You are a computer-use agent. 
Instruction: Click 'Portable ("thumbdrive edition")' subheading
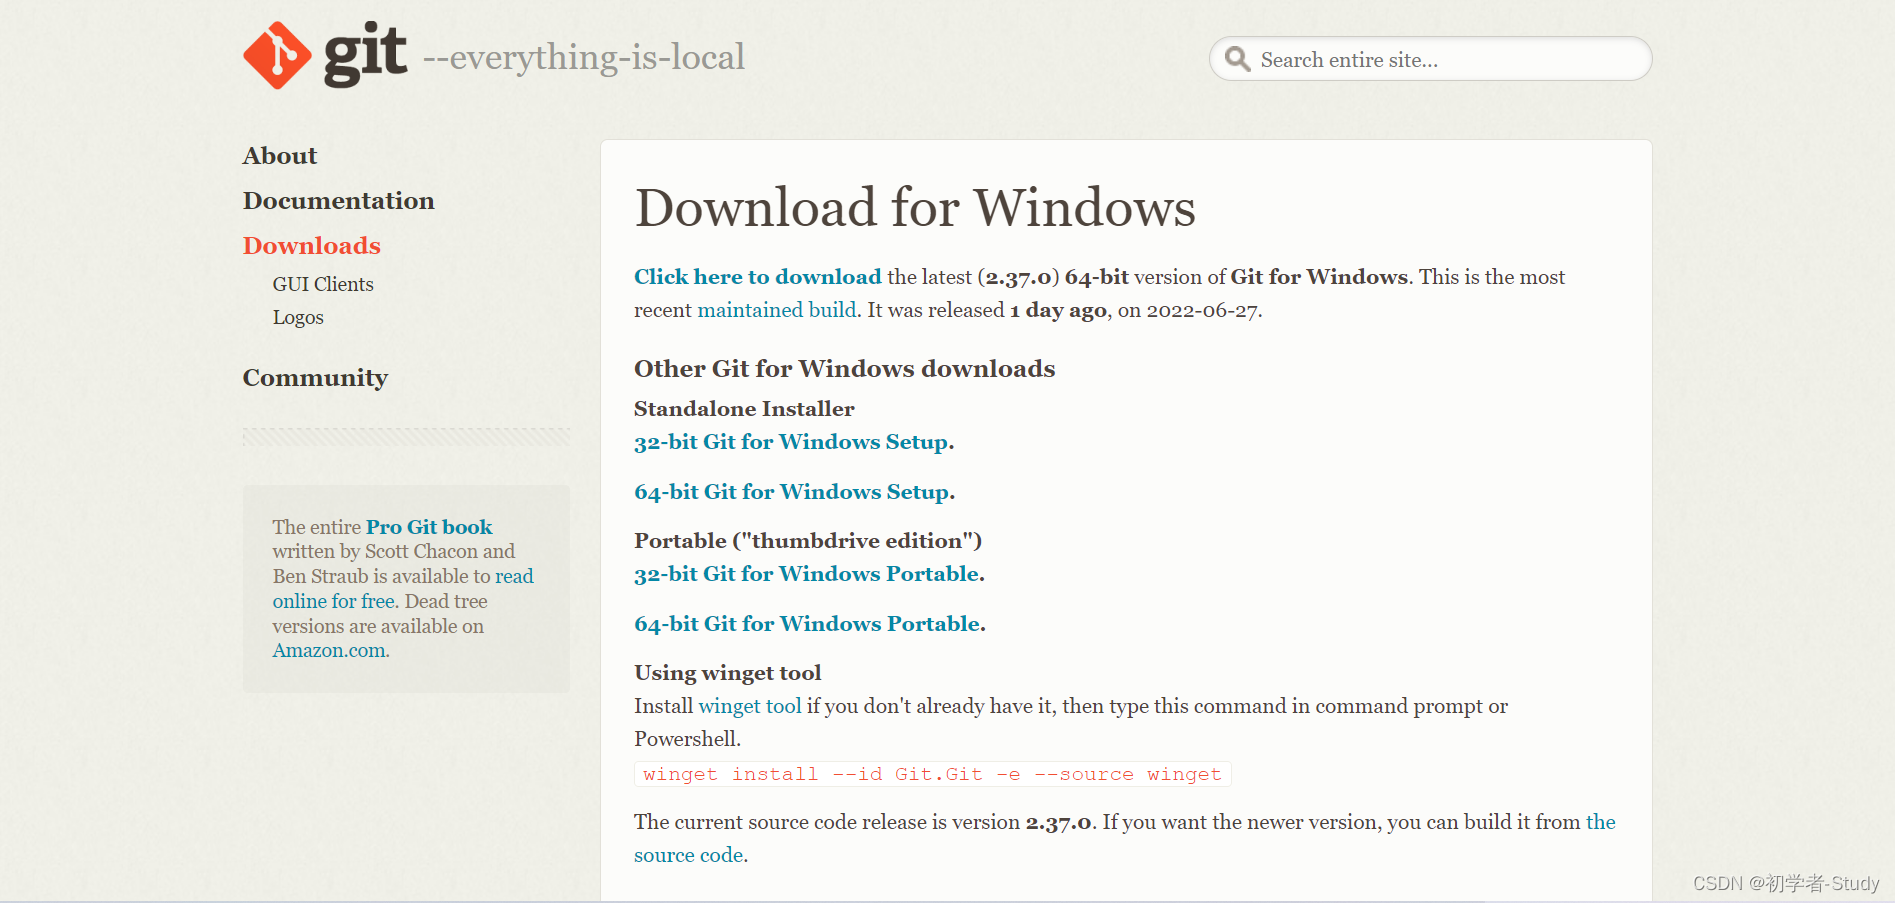pos(808,541)
